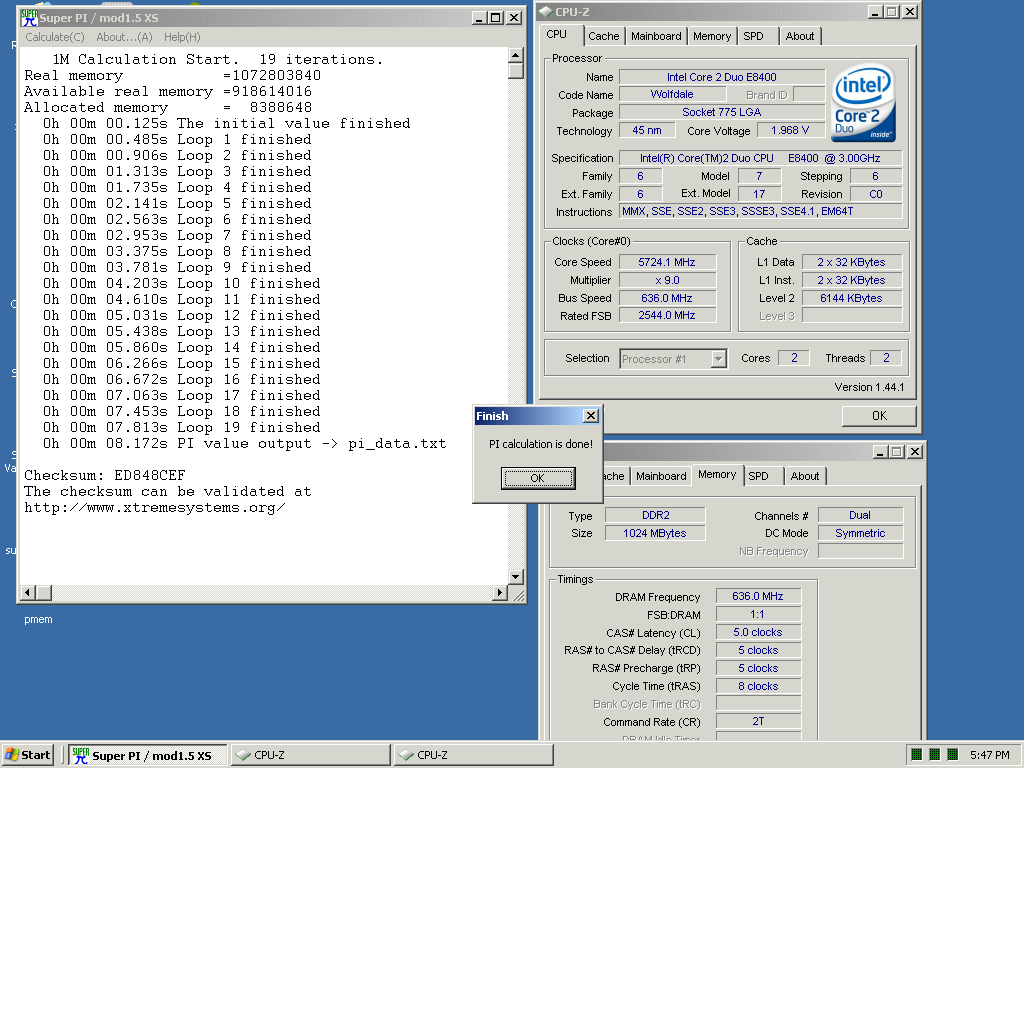Click the Wolfdale code name field

click(672, 94)
